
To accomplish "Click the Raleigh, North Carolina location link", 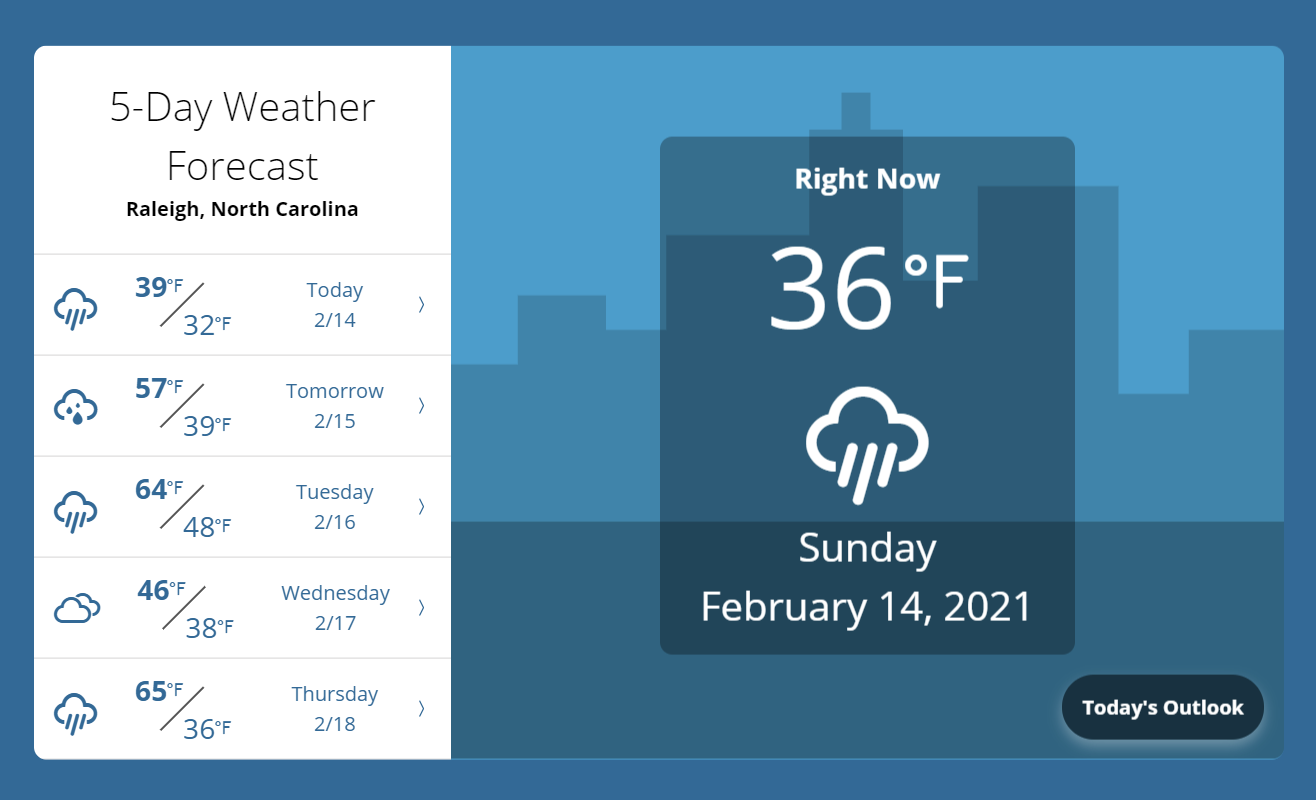I will (x=242, y=209).
